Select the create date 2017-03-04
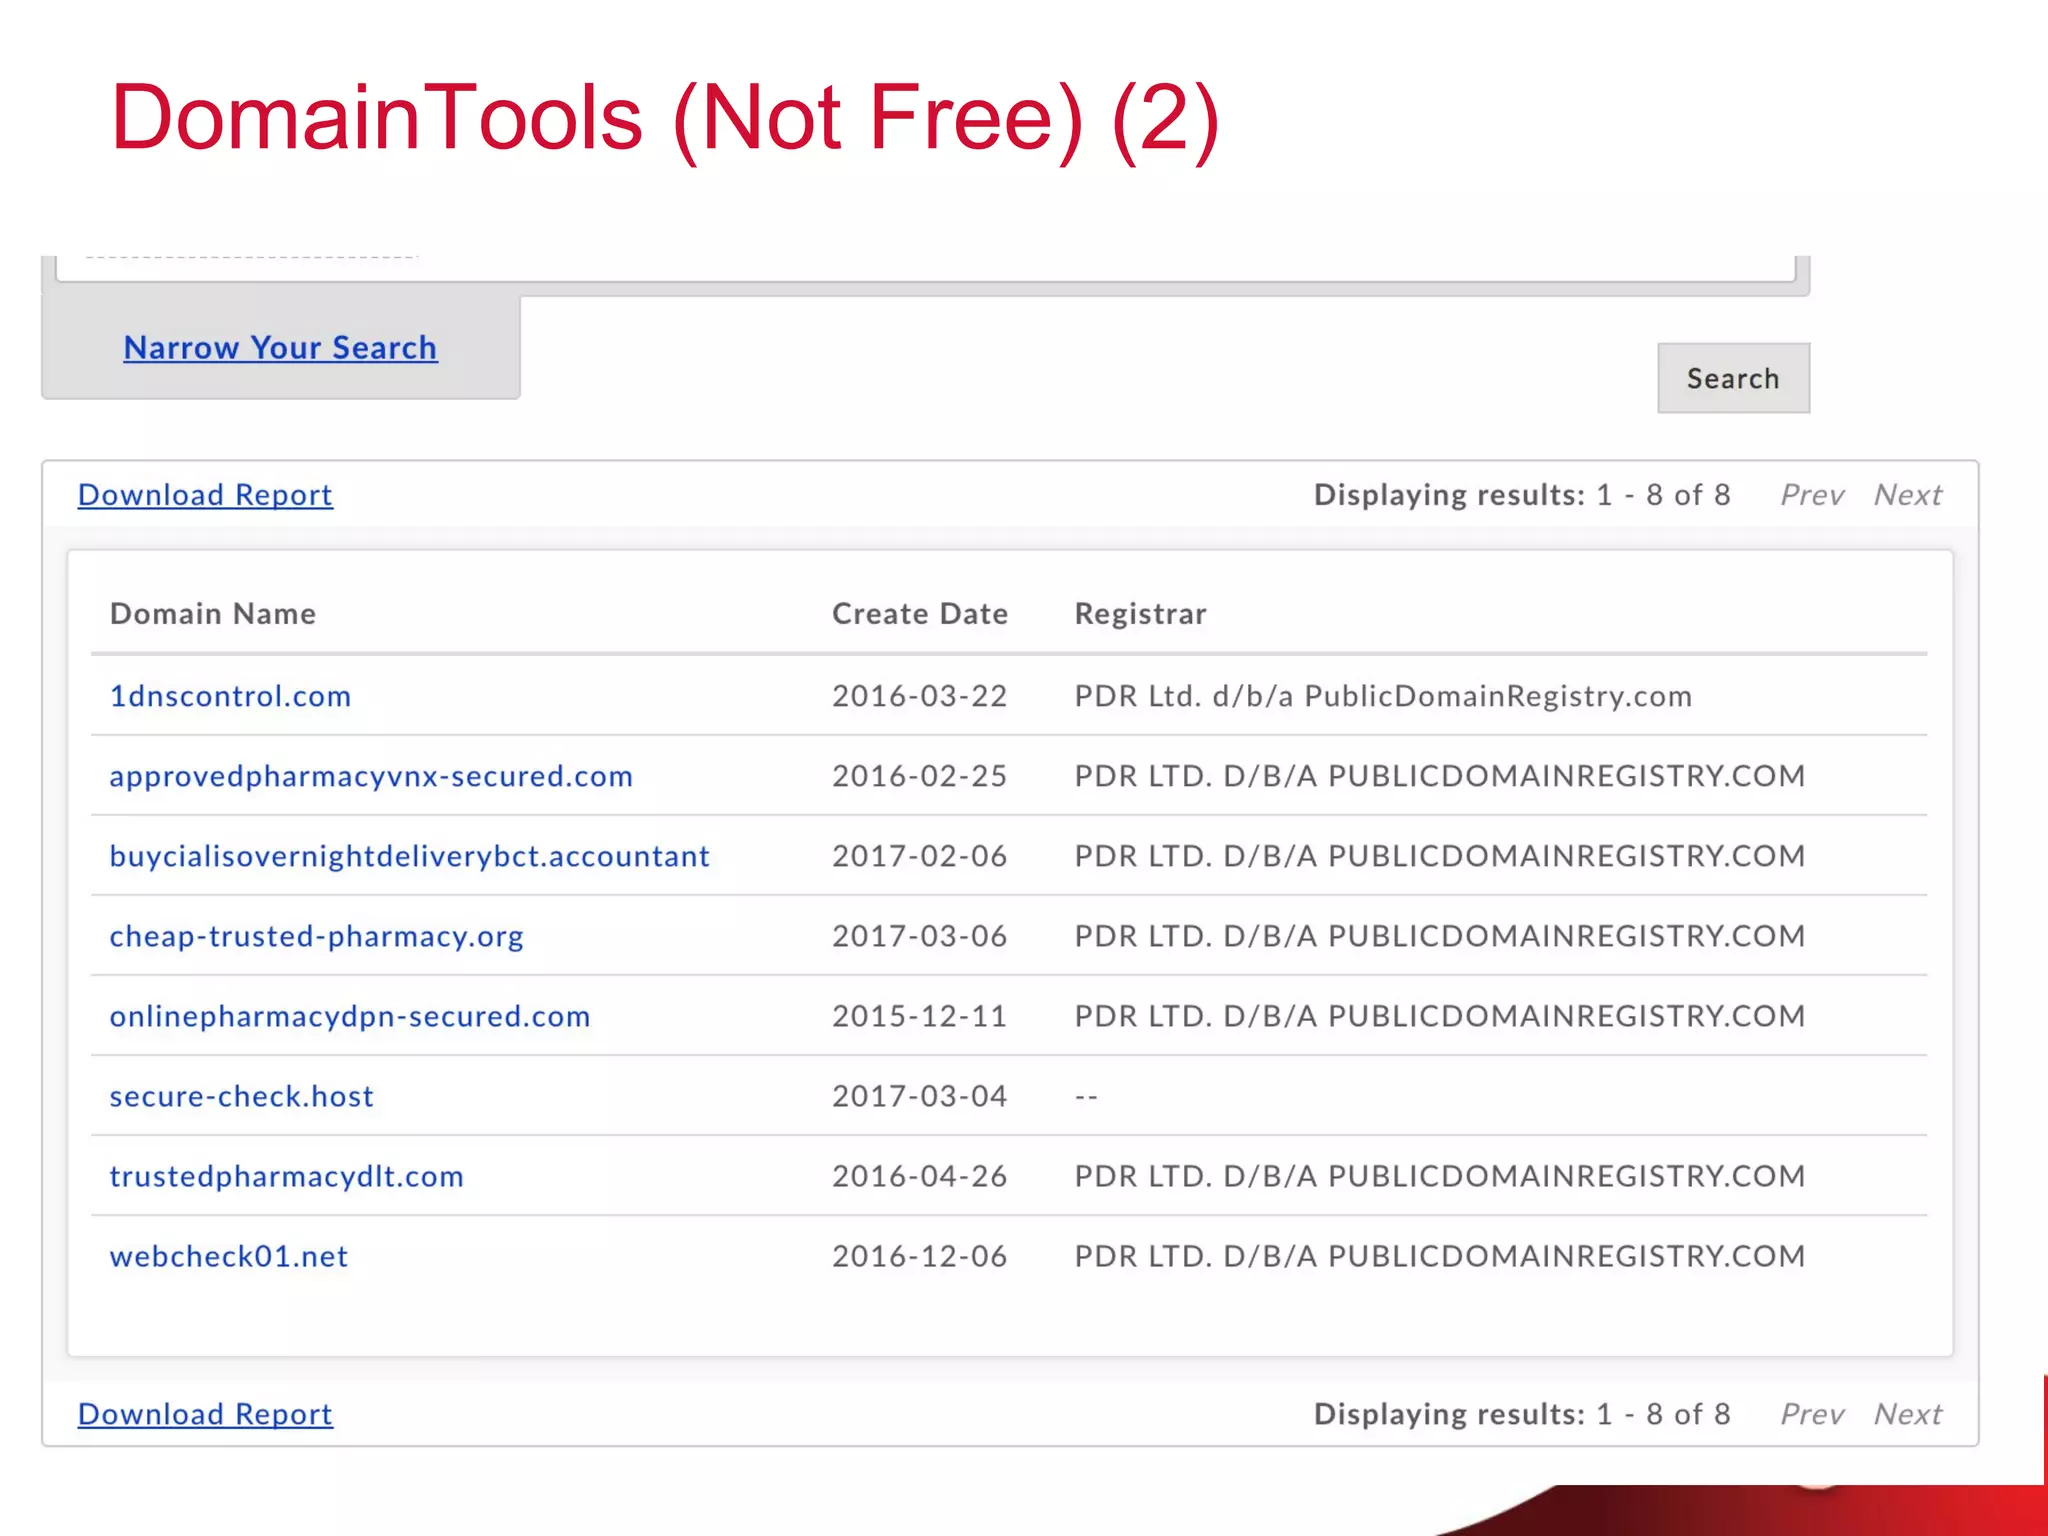 920,1096
